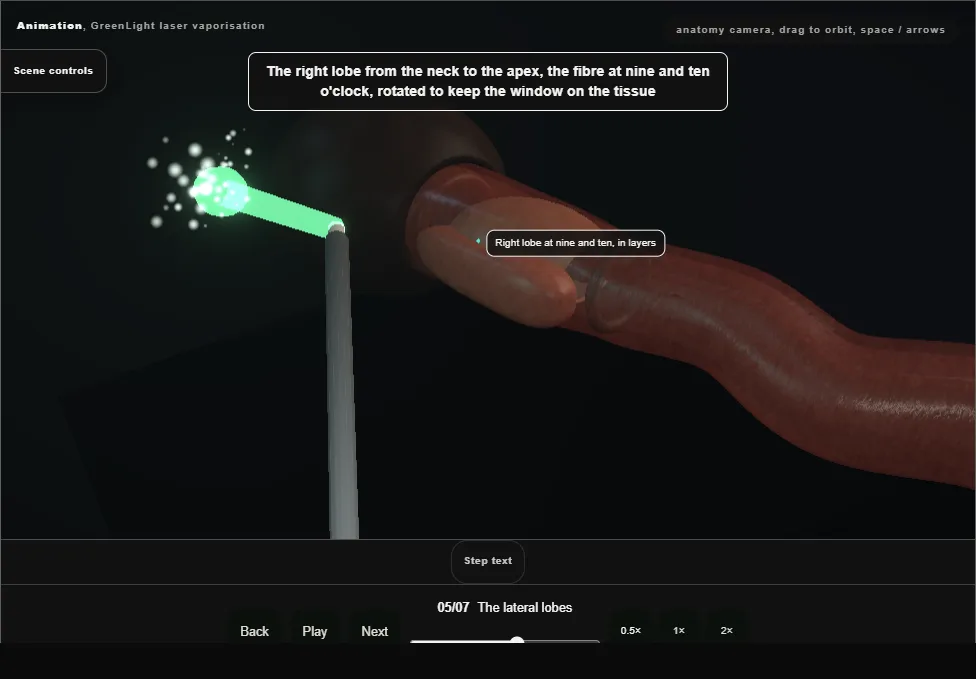Set playback speed to 0.5×
Viewport: 976px width, 679px height.
(x=631, y=630)
